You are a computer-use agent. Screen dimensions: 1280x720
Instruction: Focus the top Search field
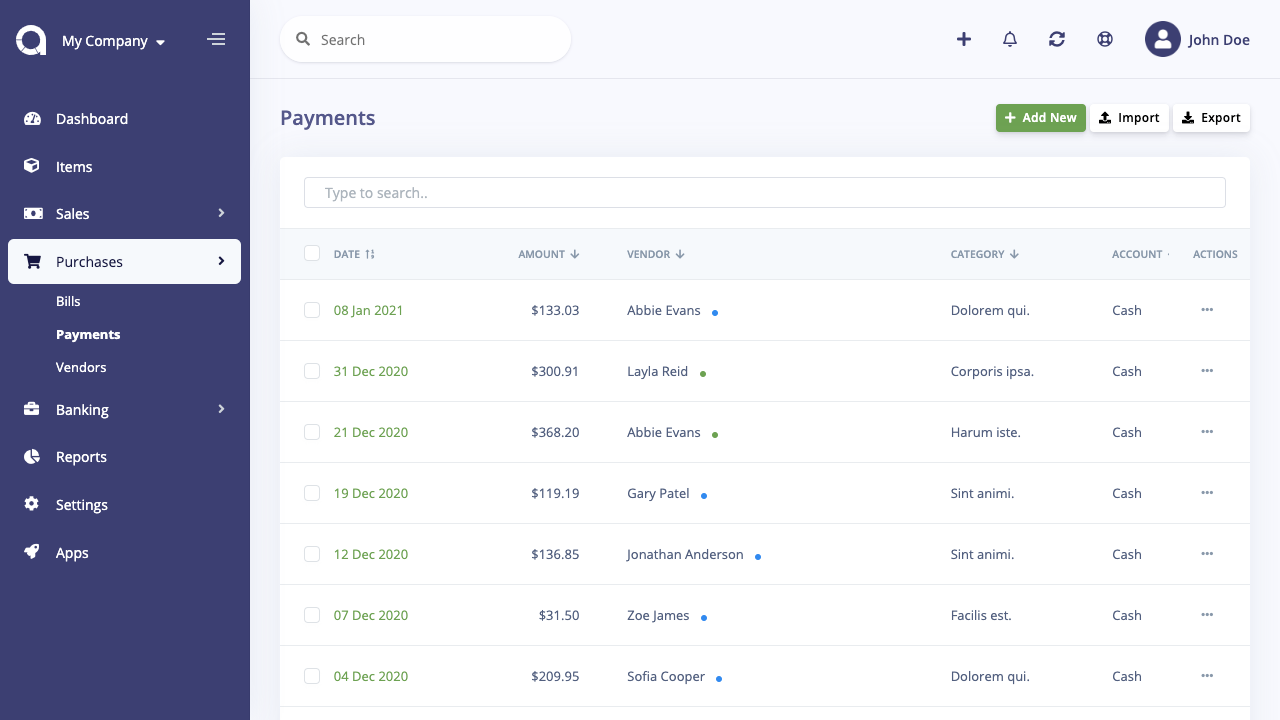click(425, 40)
